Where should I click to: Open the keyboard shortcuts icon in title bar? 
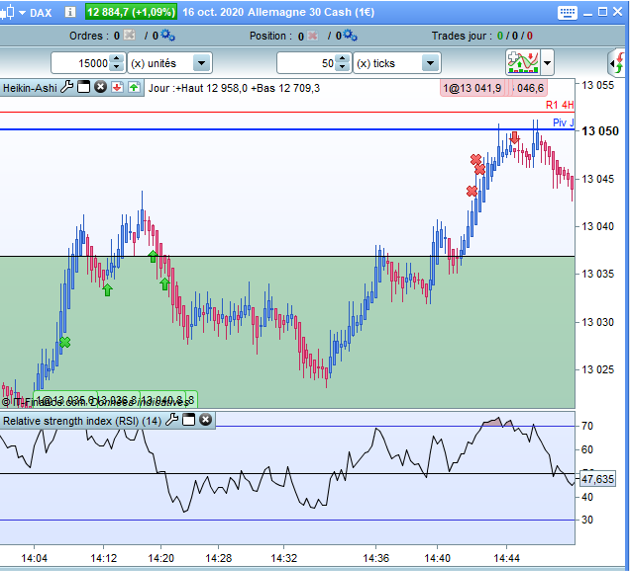tap(567, 12)
